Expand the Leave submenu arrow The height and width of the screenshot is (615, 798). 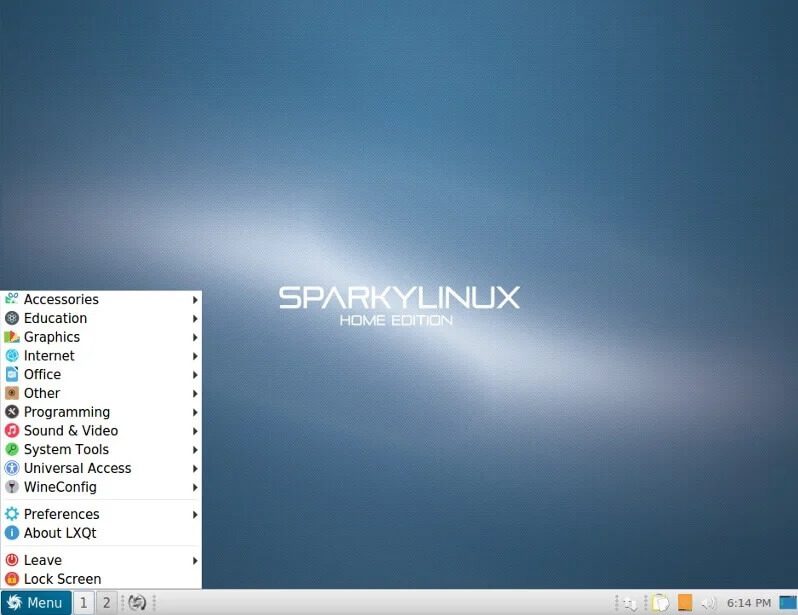tap(195, 561)
